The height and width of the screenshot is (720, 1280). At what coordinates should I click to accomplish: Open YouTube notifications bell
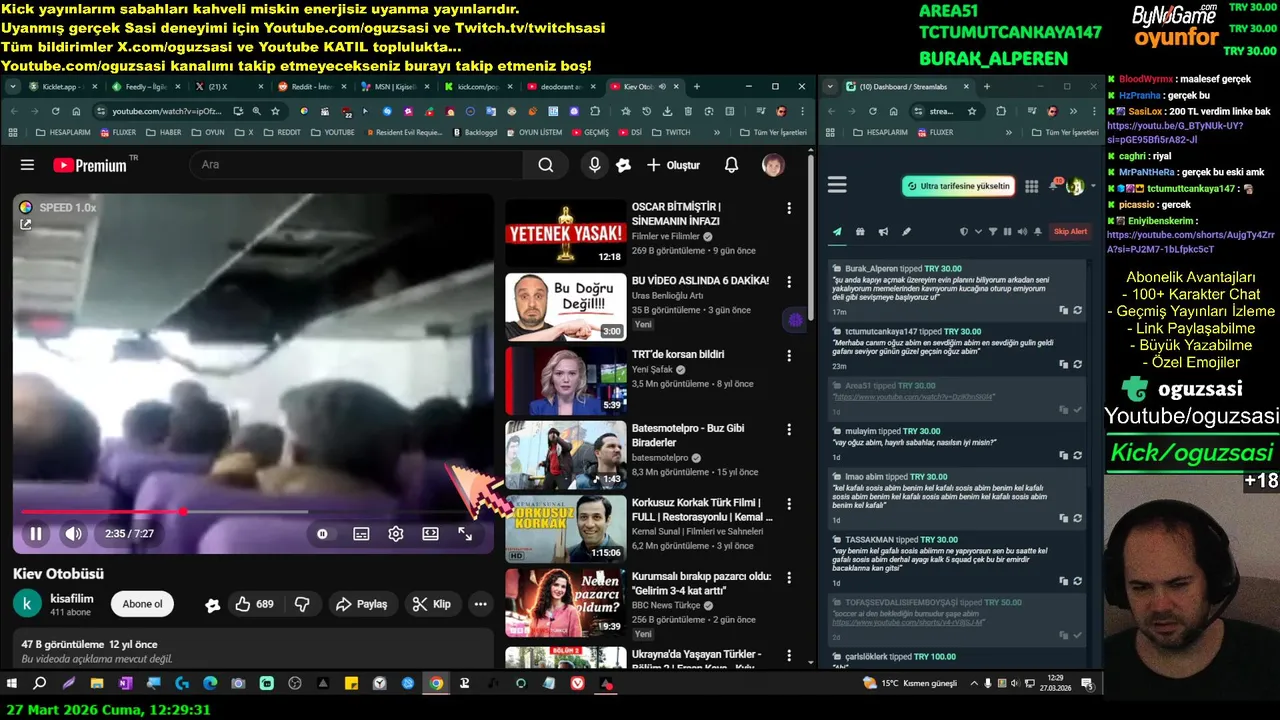click(x=731, y=165)
